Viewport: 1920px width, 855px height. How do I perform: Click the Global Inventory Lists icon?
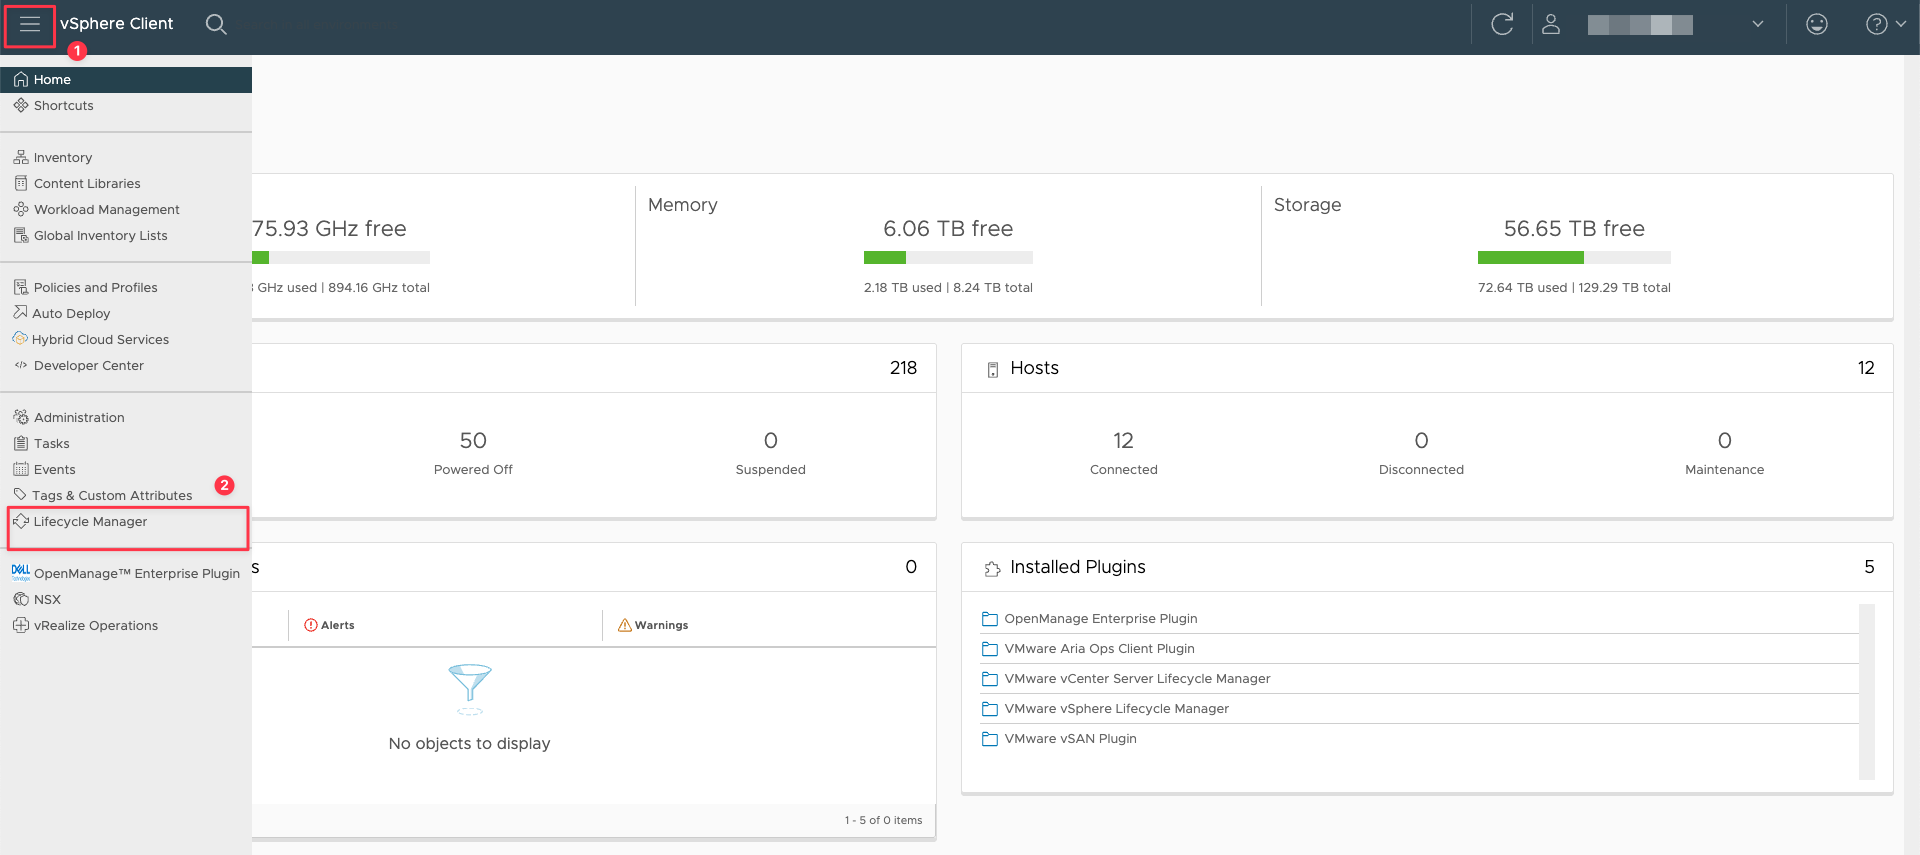tap(21, 235)
